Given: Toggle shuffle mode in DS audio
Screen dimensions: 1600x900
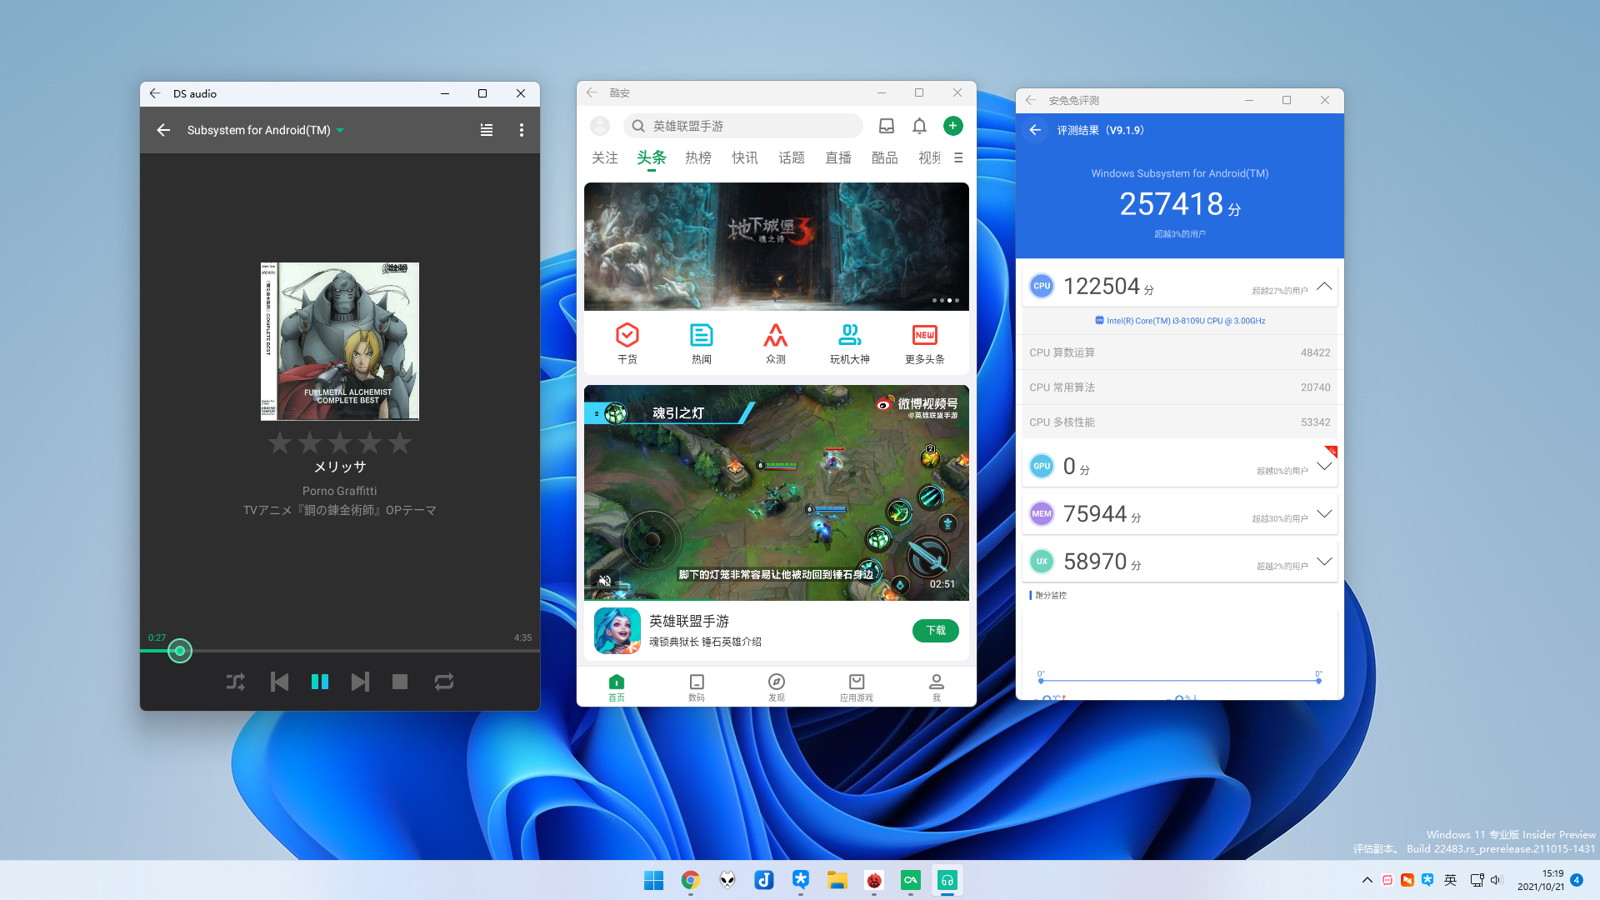Looking at the screenshot, I should point(236,682).
